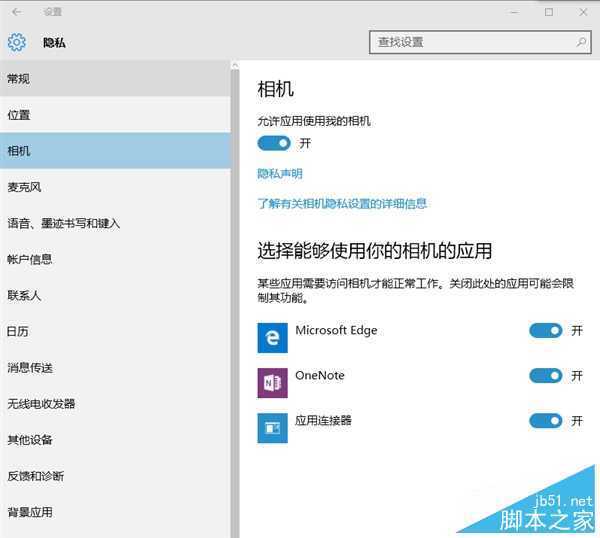Toggle 应用连接器 camera access
The width and height of the screenshot is (600, 538).
pyautogui.click(x=546, y=421)
